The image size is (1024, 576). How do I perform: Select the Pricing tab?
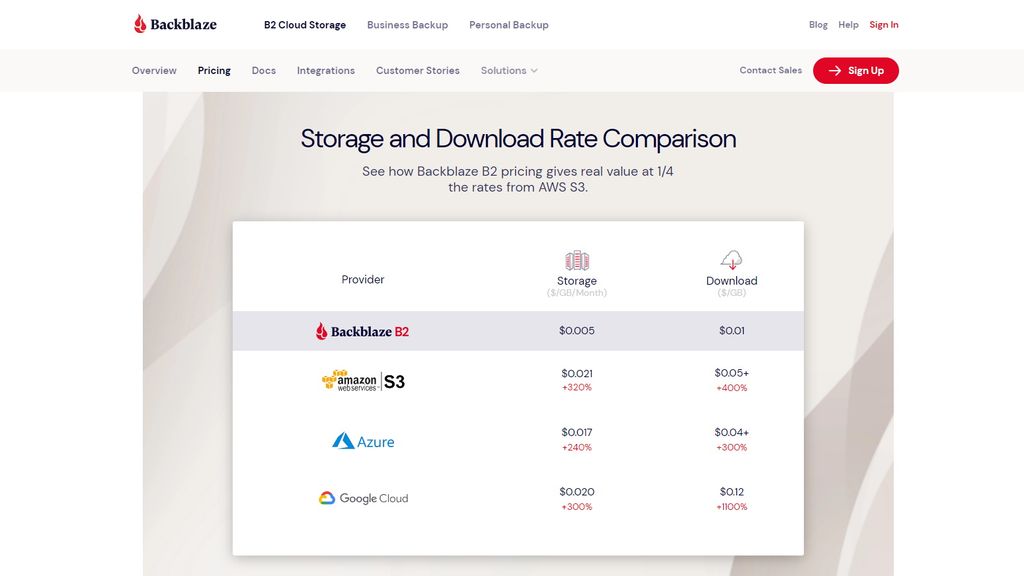click(214, 71)
